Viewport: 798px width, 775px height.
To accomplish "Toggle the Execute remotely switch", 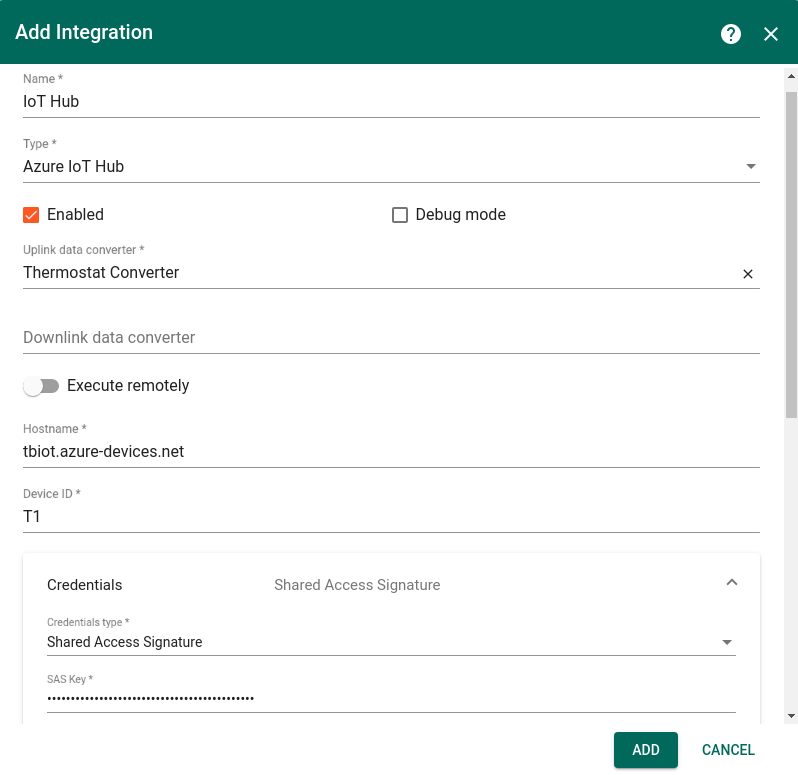I will click(x=42, y=386).
